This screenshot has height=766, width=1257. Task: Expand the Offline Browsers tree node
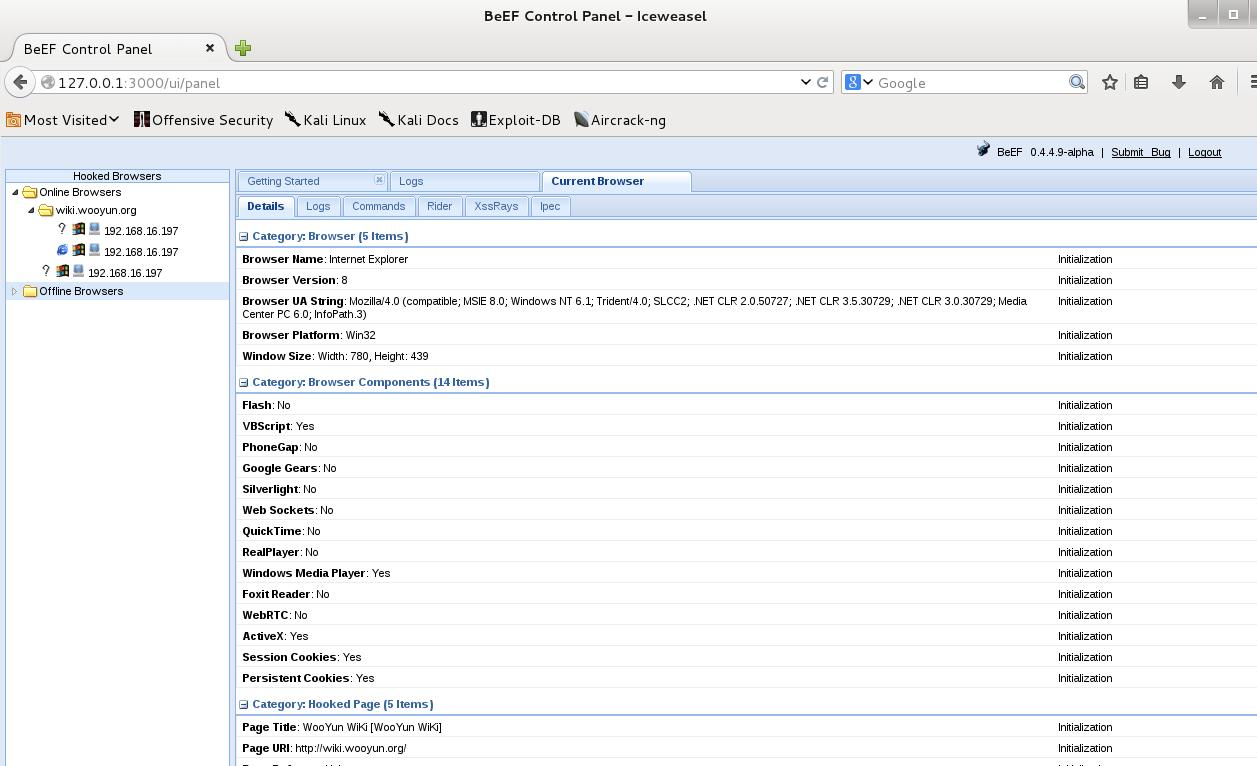(15, 291)
